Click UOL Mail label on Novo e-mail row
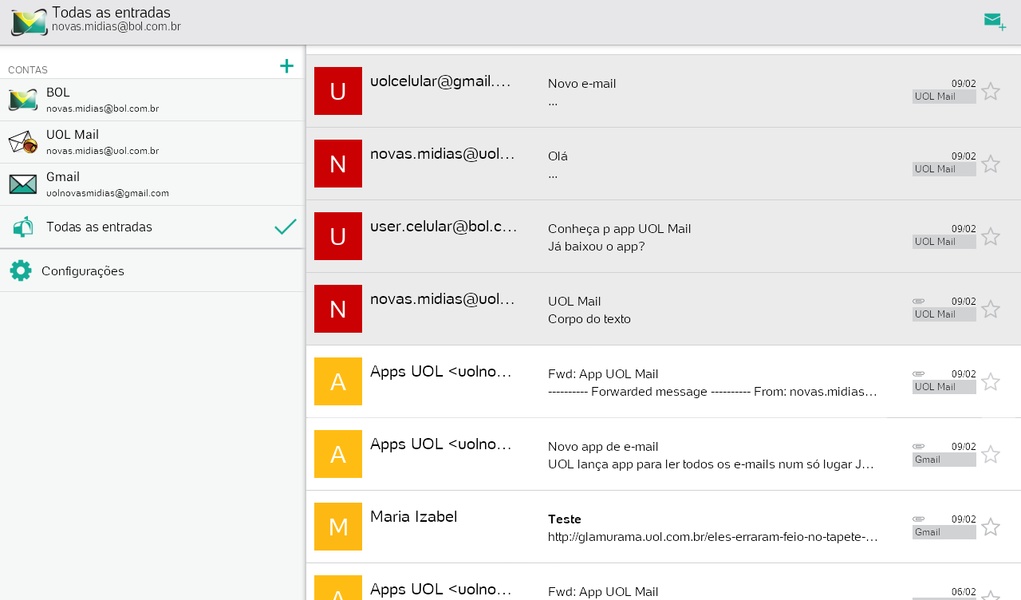Screen dimensions: 1021x600 pos(944,96)
